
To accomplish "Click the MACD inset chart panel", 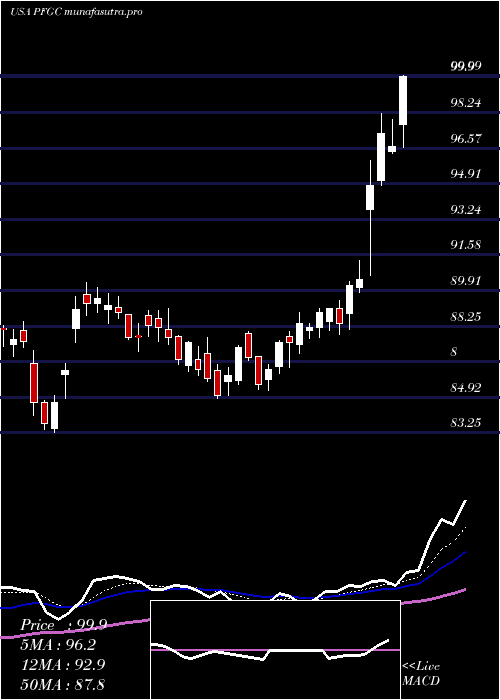I will 275,650.
